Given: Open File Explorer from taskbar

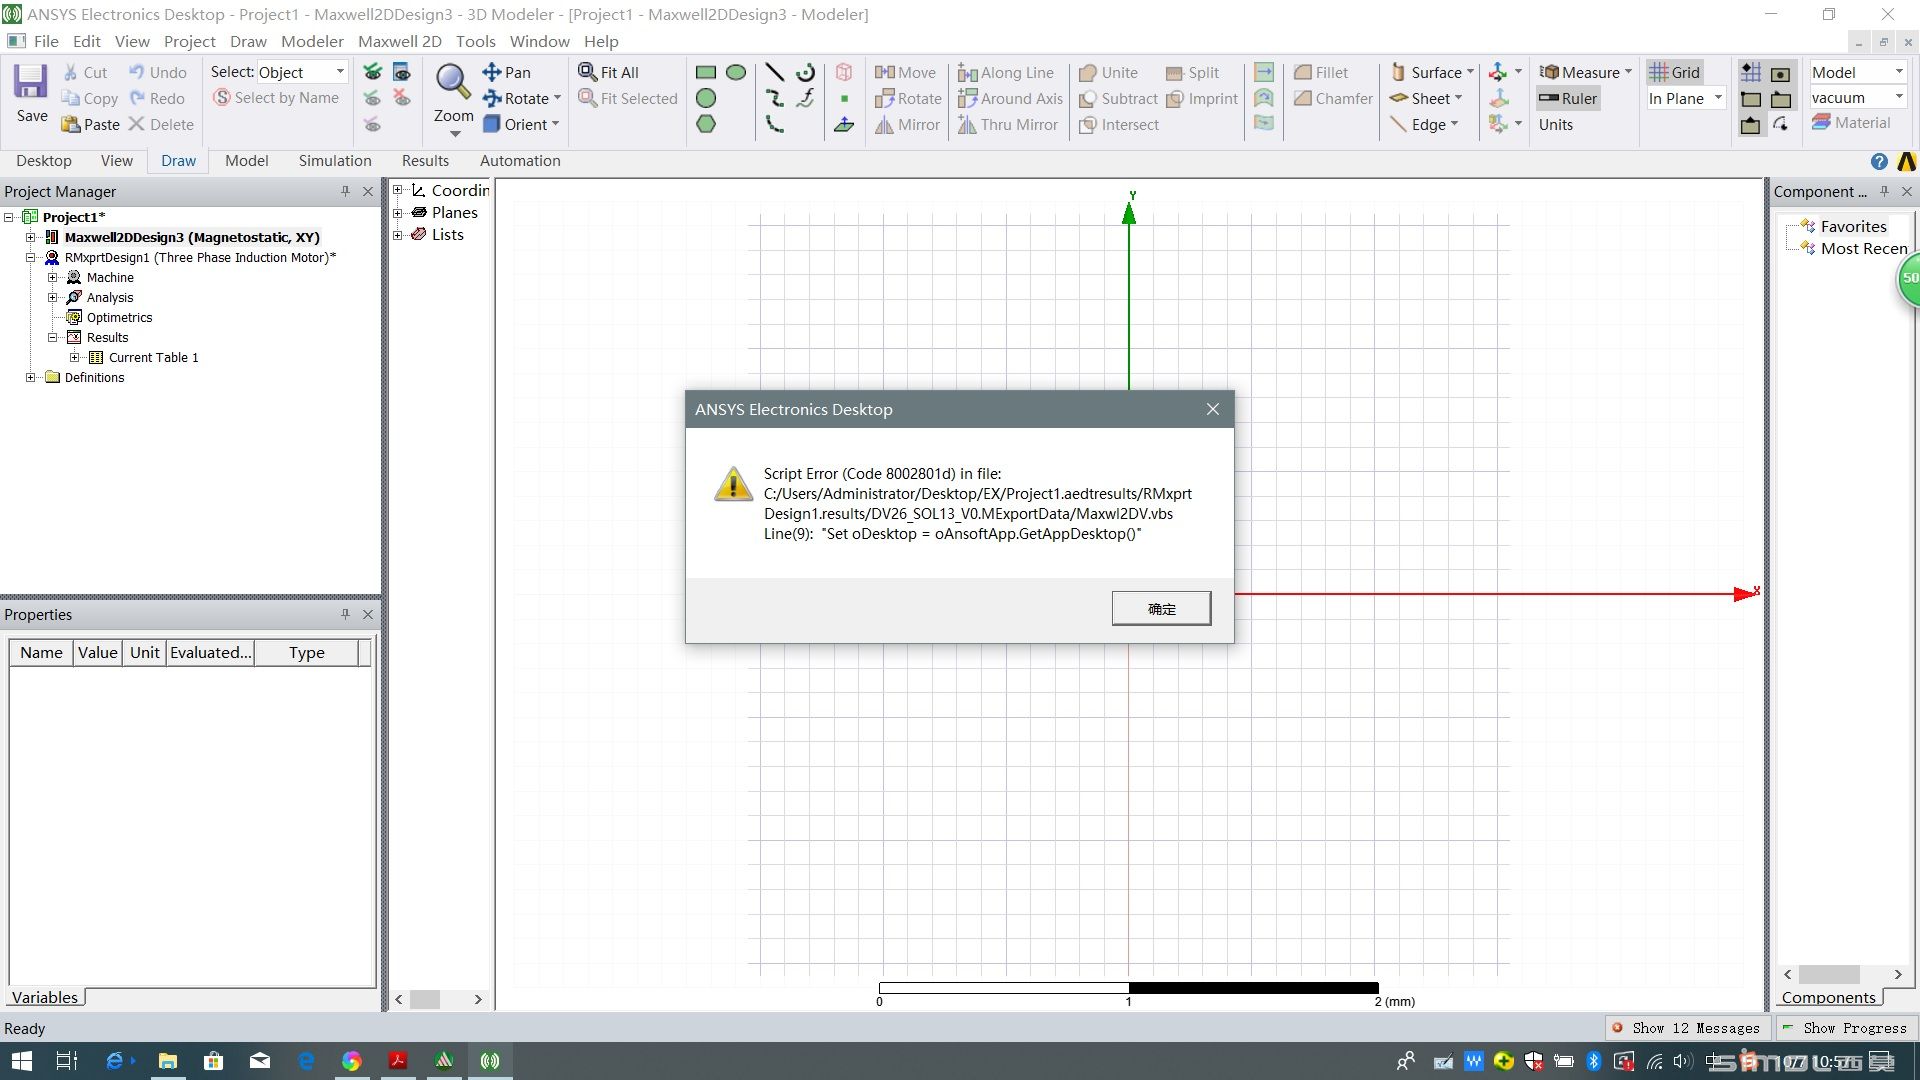Looking at the screenshot, I should coord(167,1061).
